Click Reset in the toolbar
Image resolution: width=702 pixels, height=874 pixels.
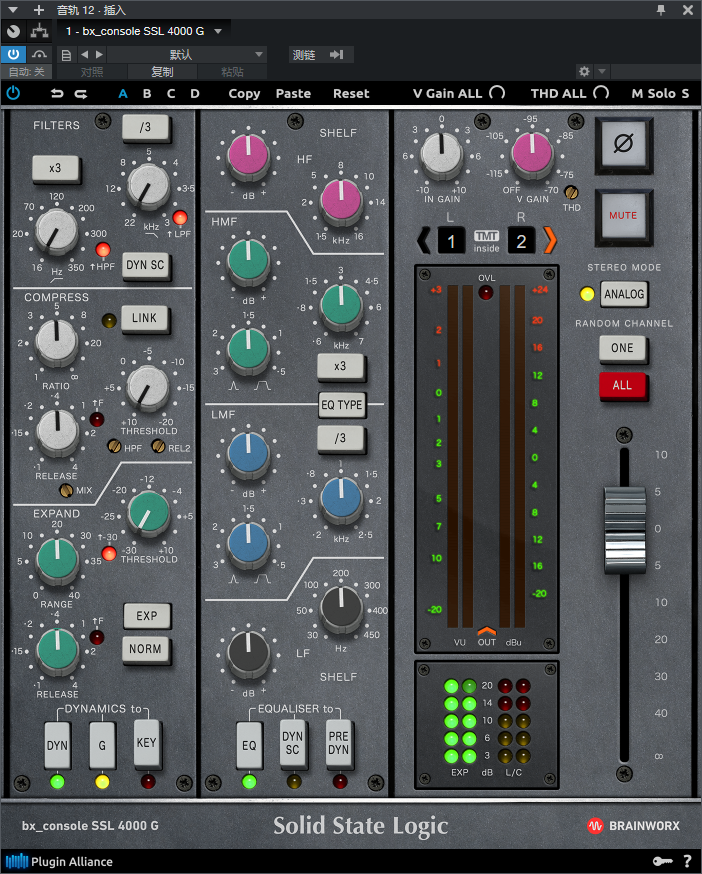[x=351, y=94]
